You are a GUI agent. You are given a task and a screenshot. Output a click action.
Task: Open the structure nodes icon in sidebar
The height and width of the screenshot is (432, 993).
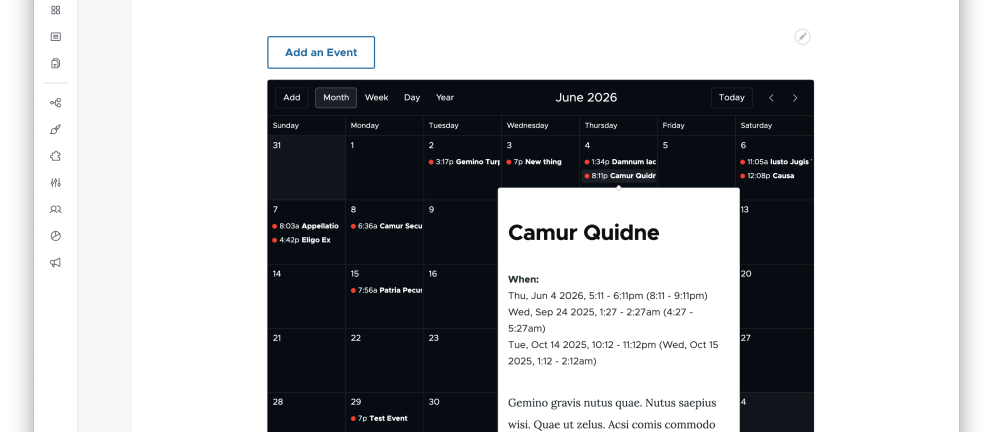point(56,103)
